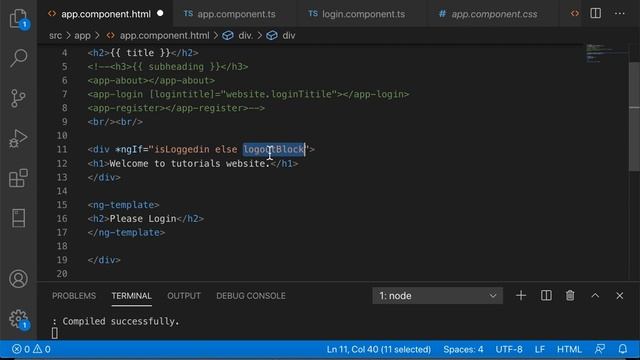
Task: Split the terminal panel
Action: click(x=546, y=296)
